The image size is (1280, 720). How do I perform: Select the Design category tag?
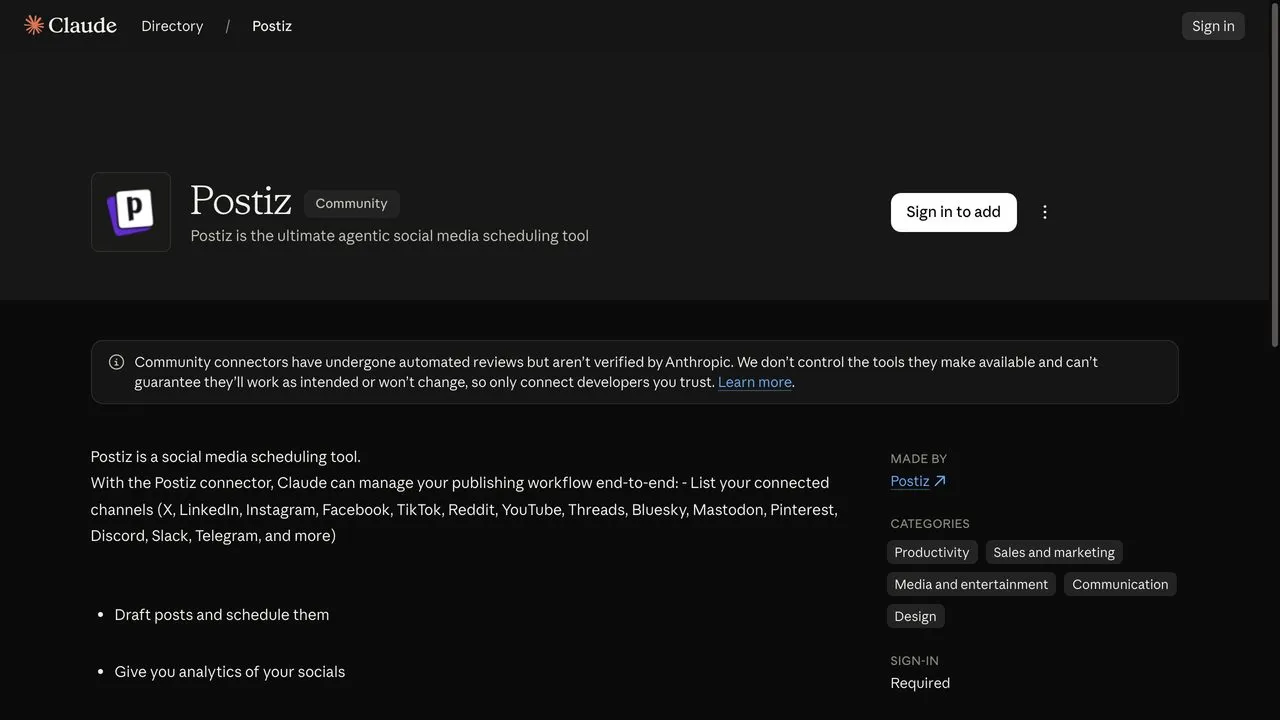click(x=915, y=616)
